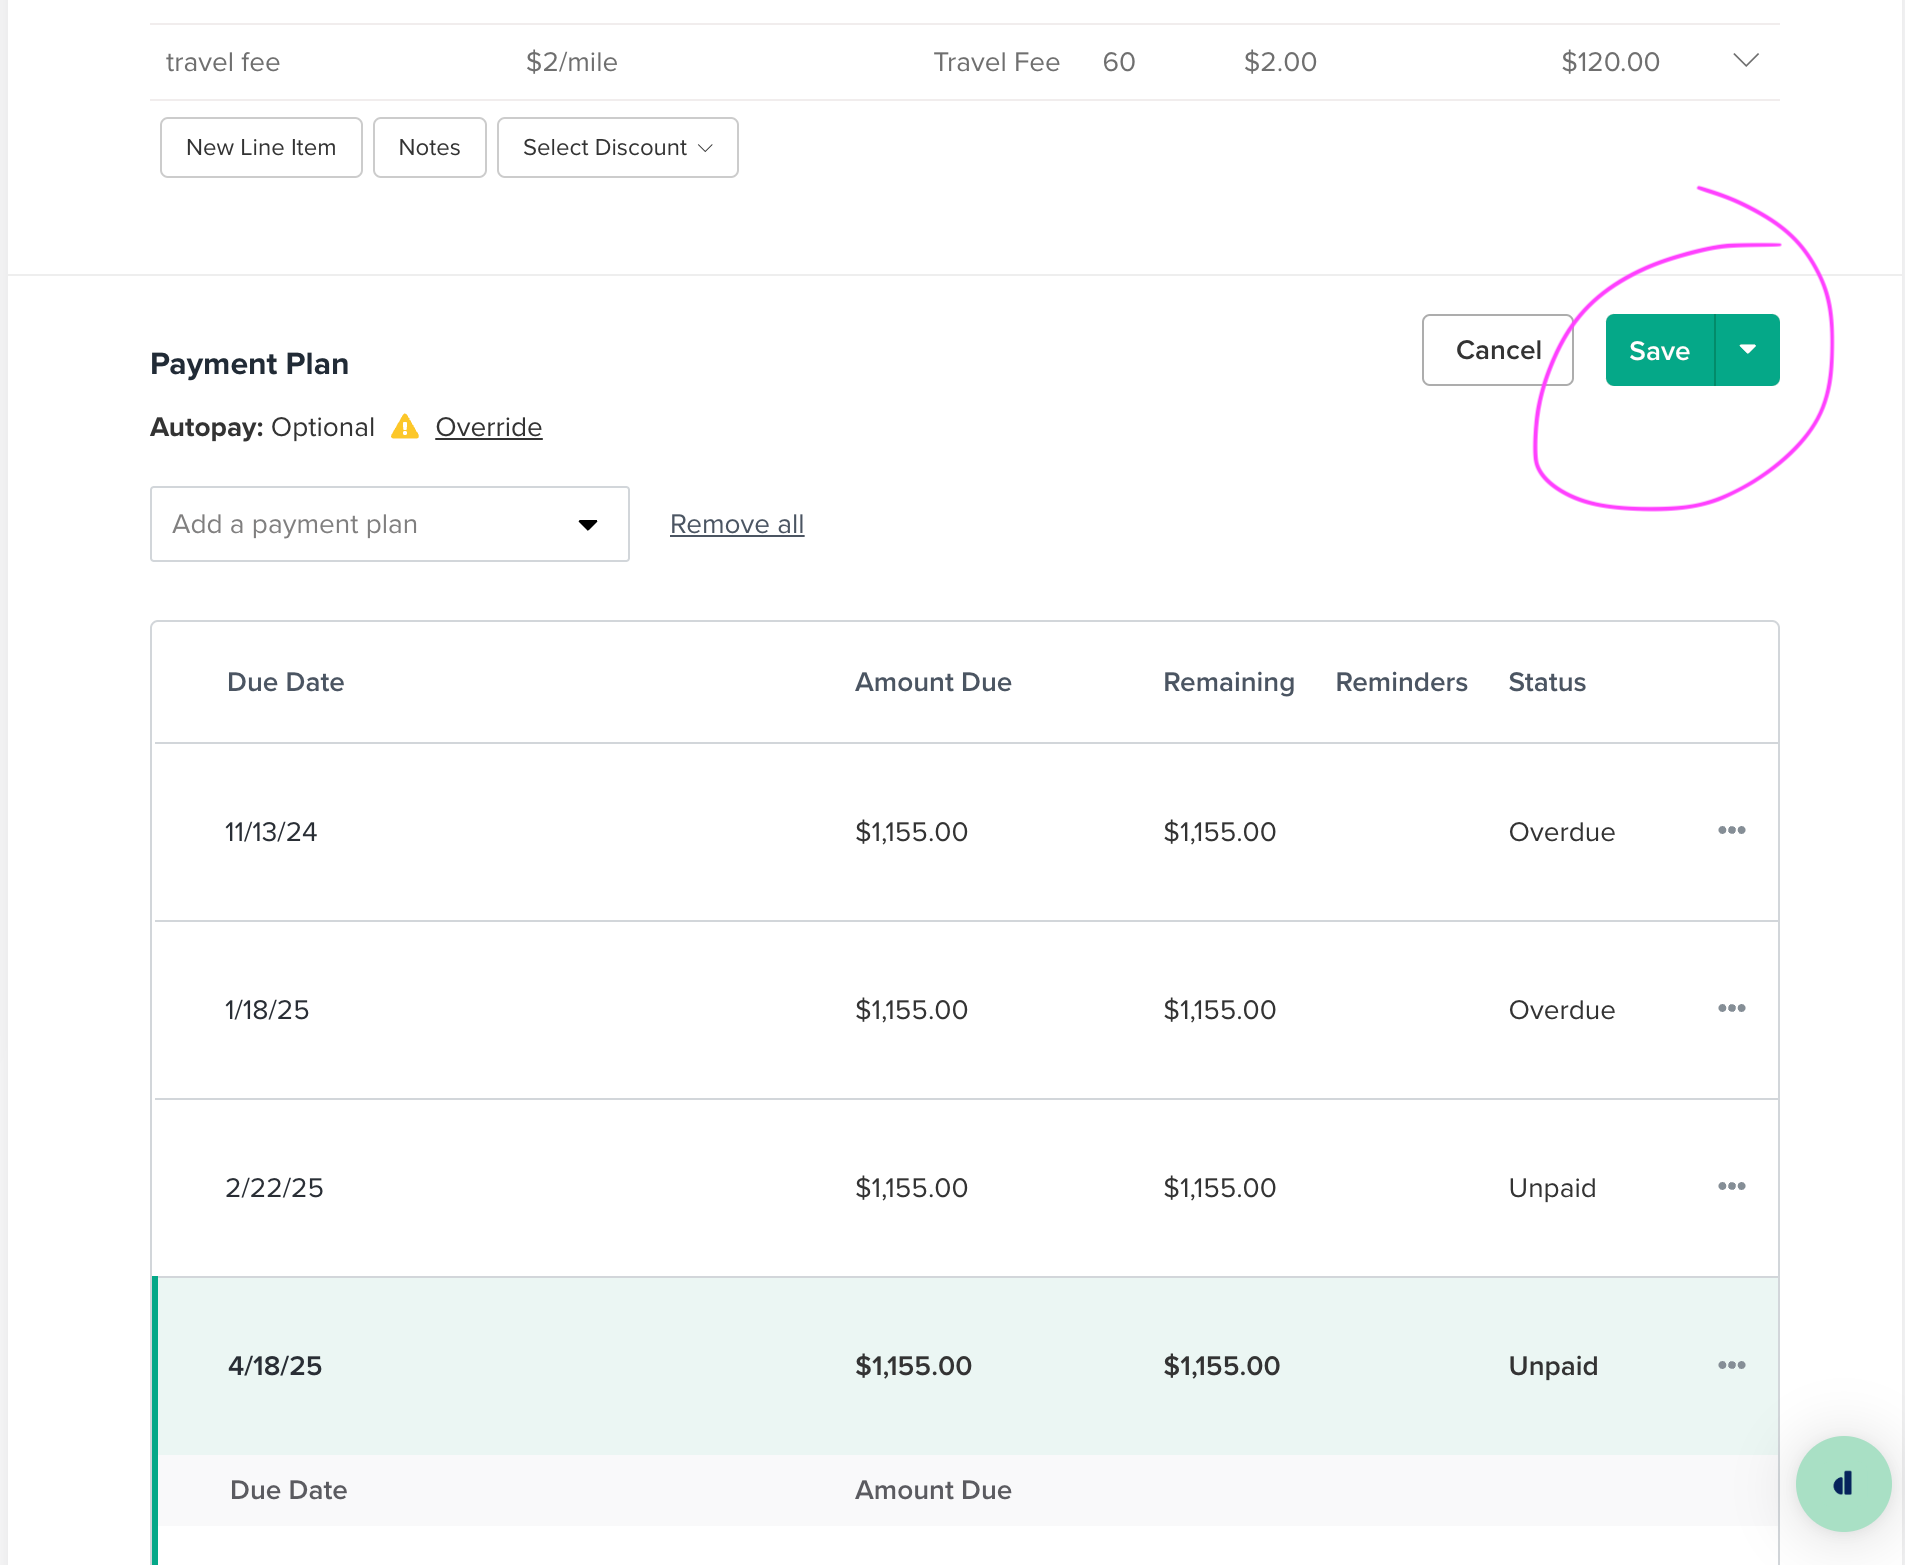Open the Notes button
The width and height of the screenshot is (1905, 1565).
(430, 148)
